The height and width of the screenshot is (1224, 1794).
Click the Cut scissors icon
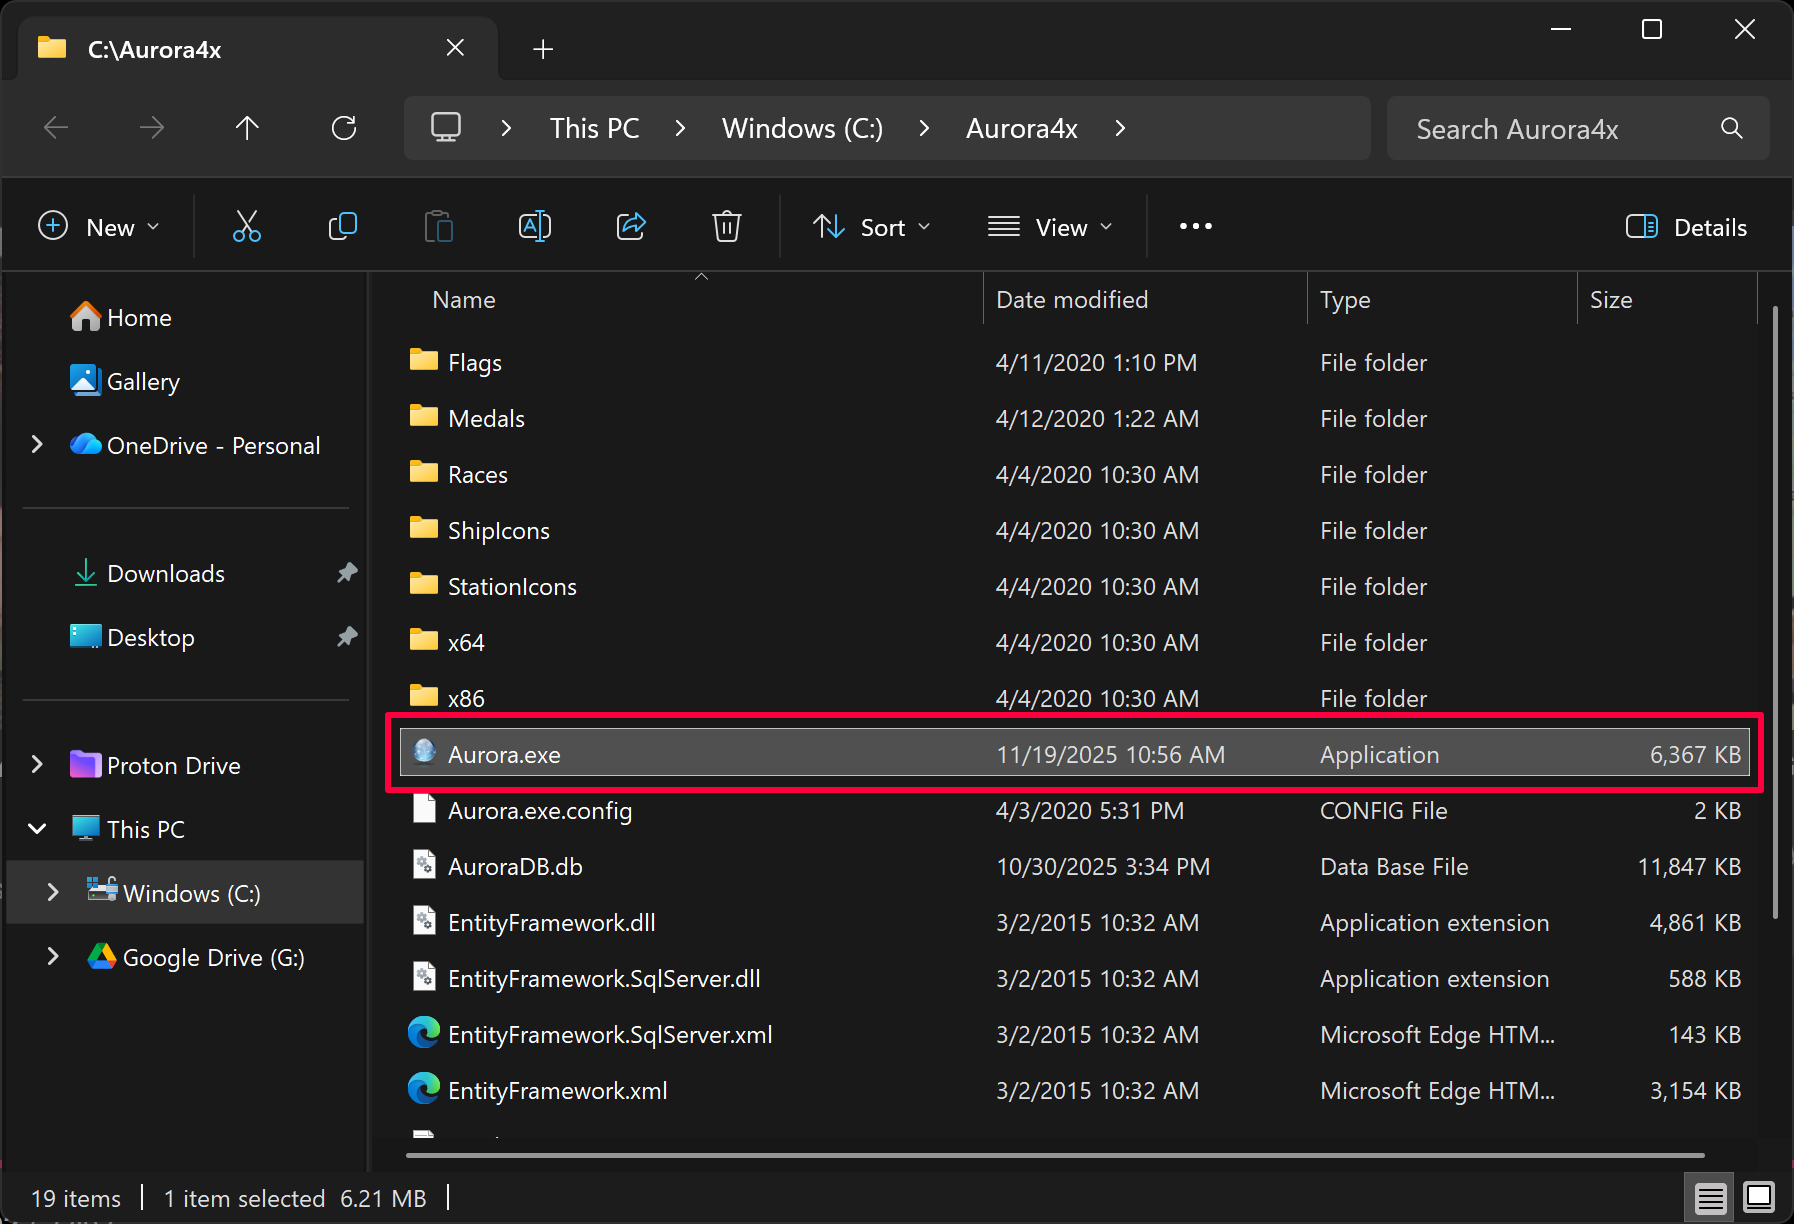247,227
